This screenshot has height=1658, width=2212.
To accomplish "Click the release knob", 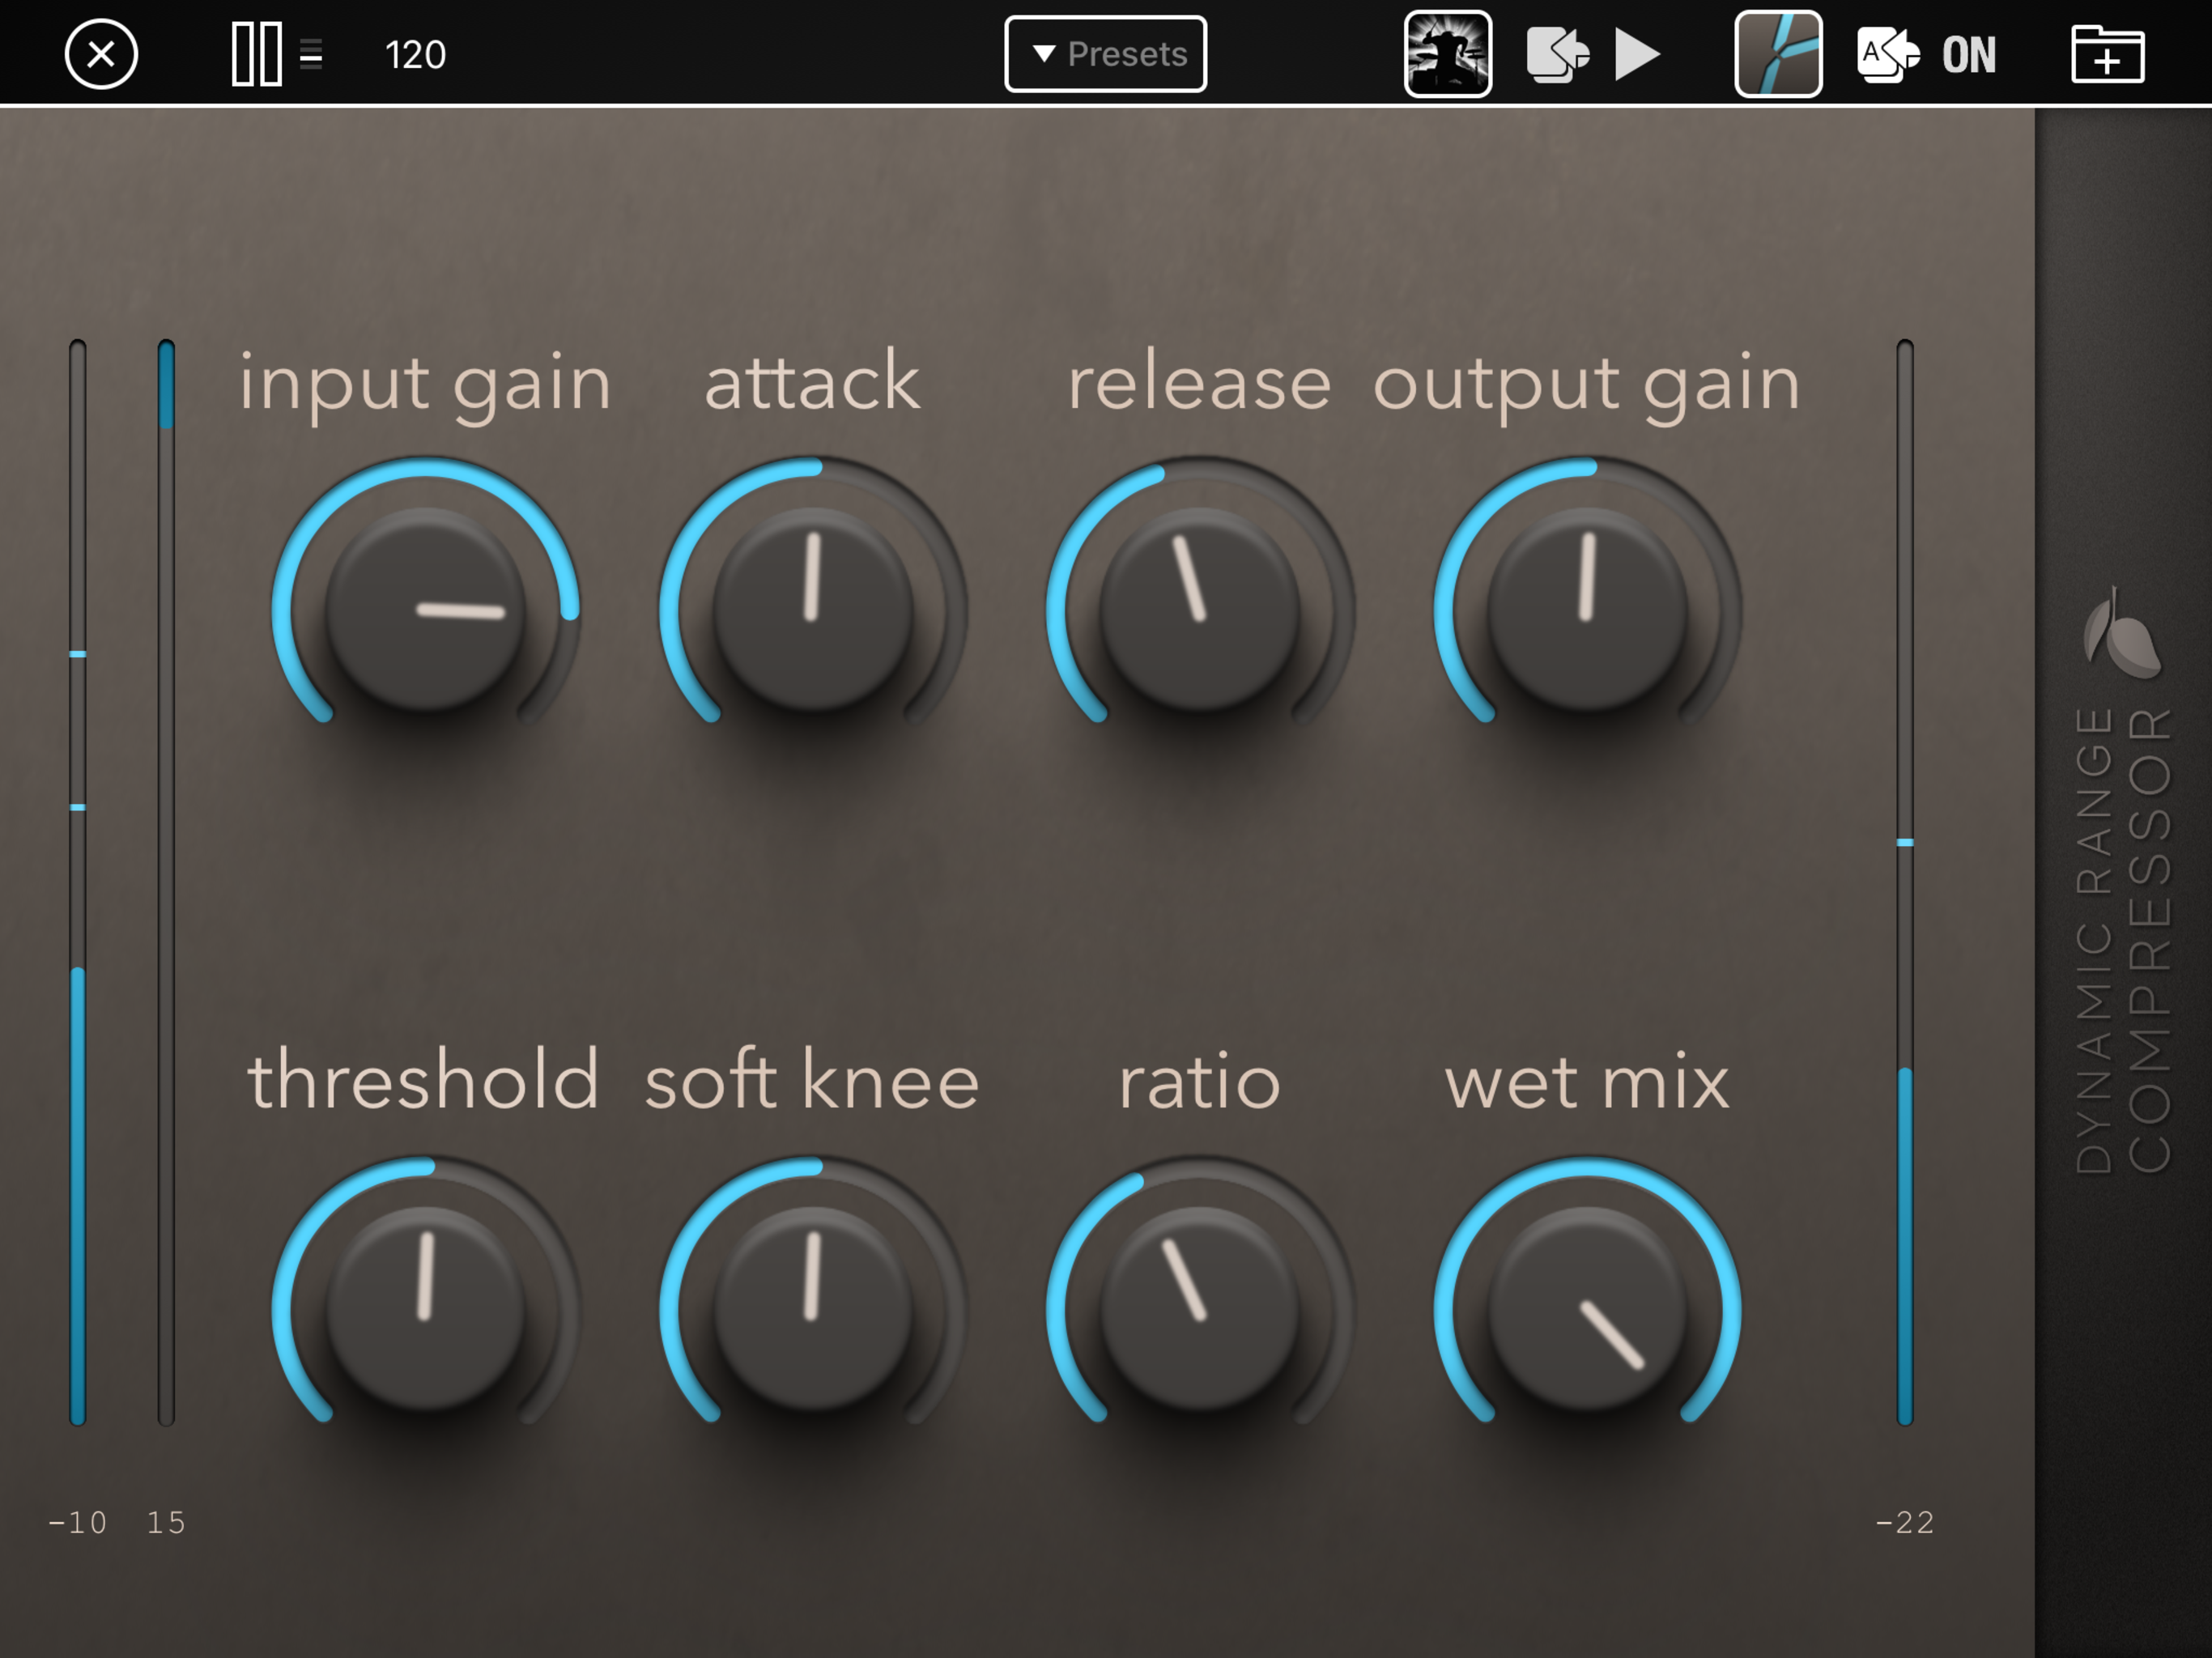I will point(1200,608).
